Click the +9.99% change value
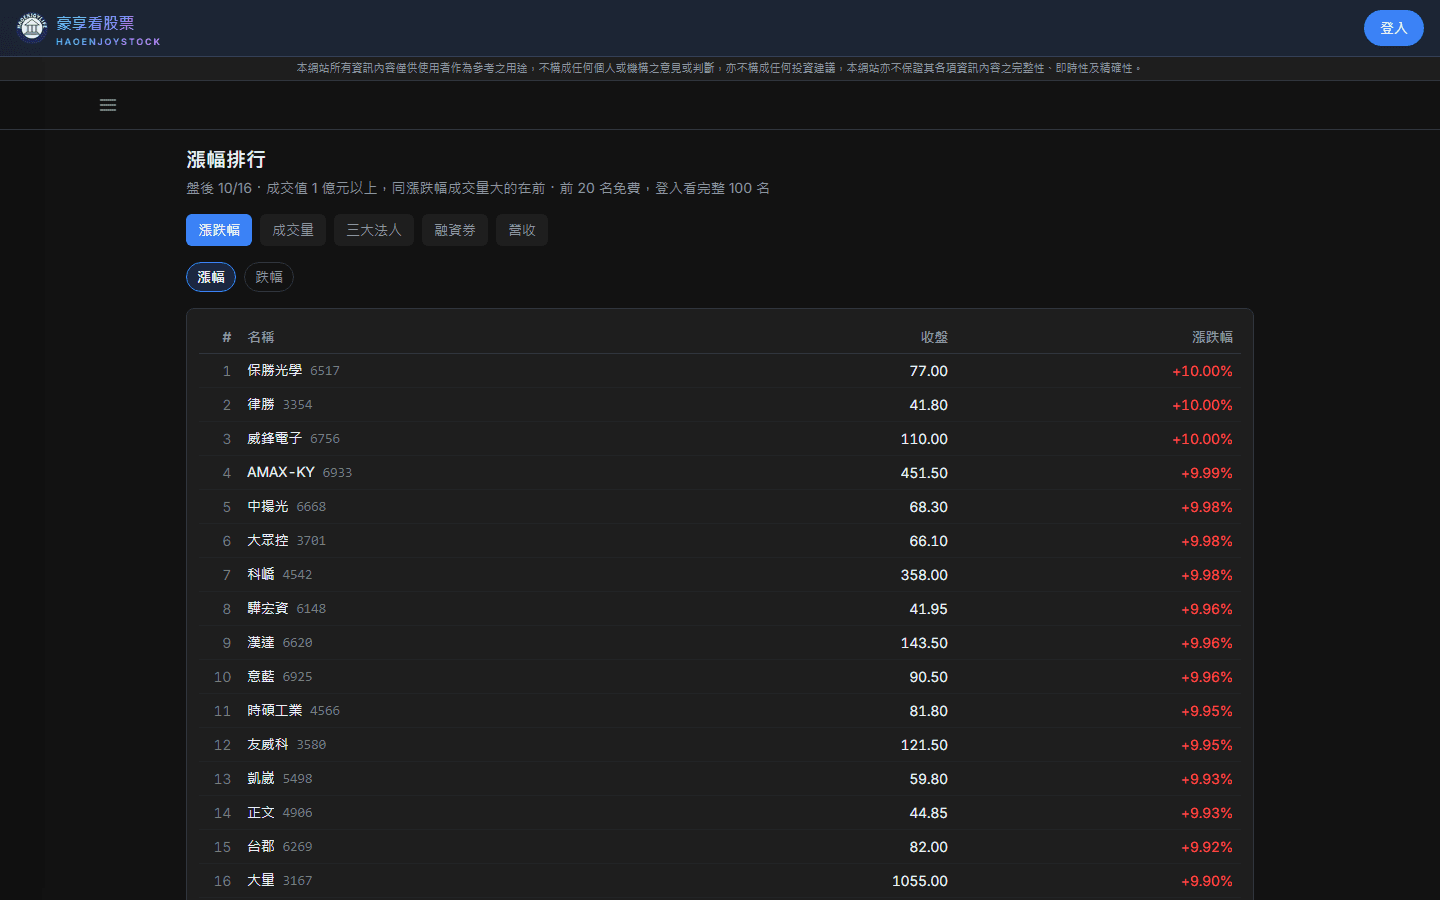Image resolution: width=1440 pixels, height=900 pixels. [1207, 473]
